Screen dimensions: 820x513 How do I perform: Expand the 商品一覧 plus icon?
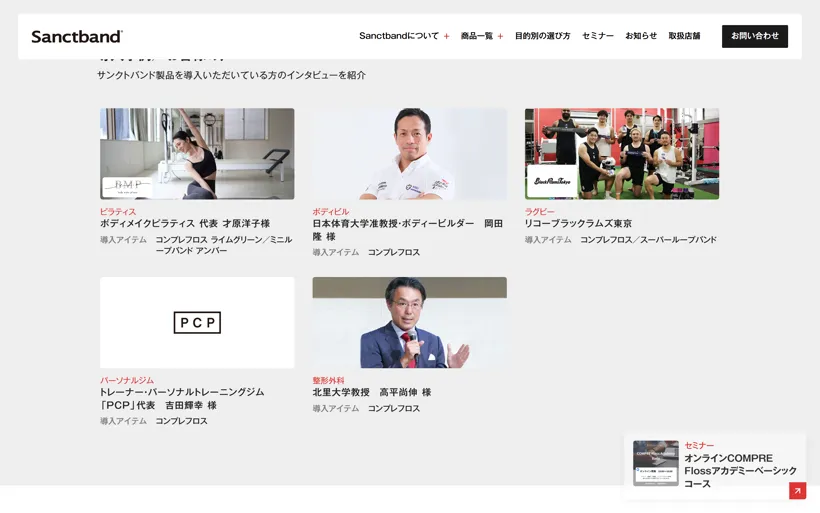[500, 36]
